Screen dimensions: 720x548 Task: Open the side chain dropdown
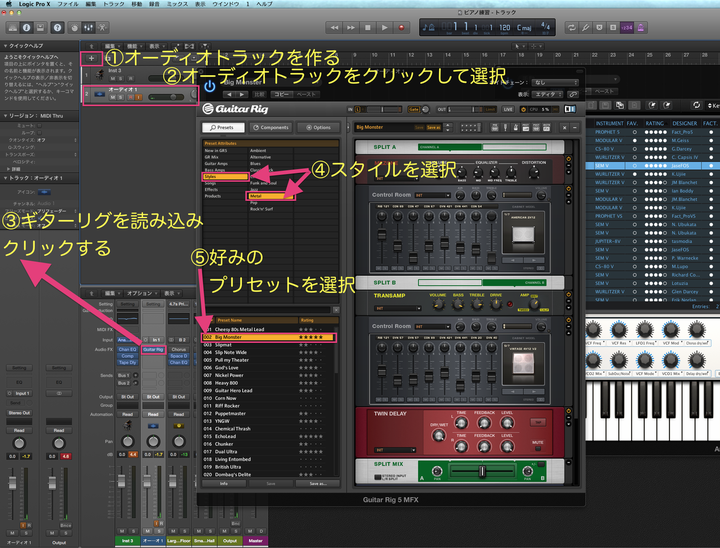[x=556, y=83]
